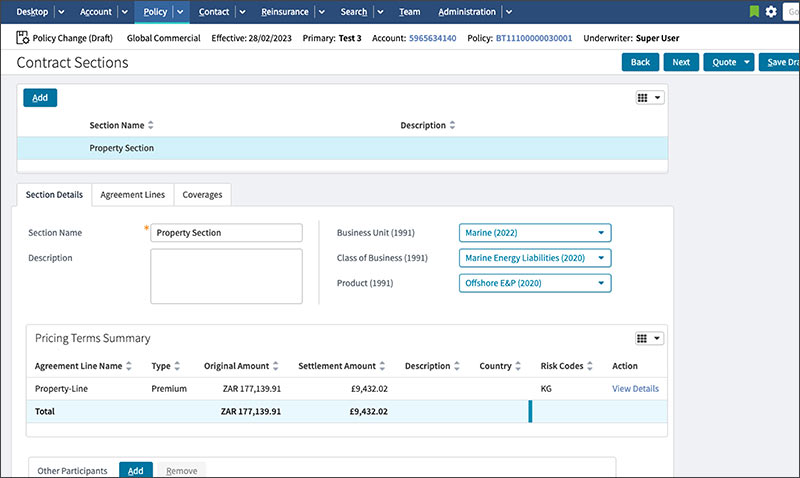
Task: Click the Next button
Action: click(x=680, y=62)
